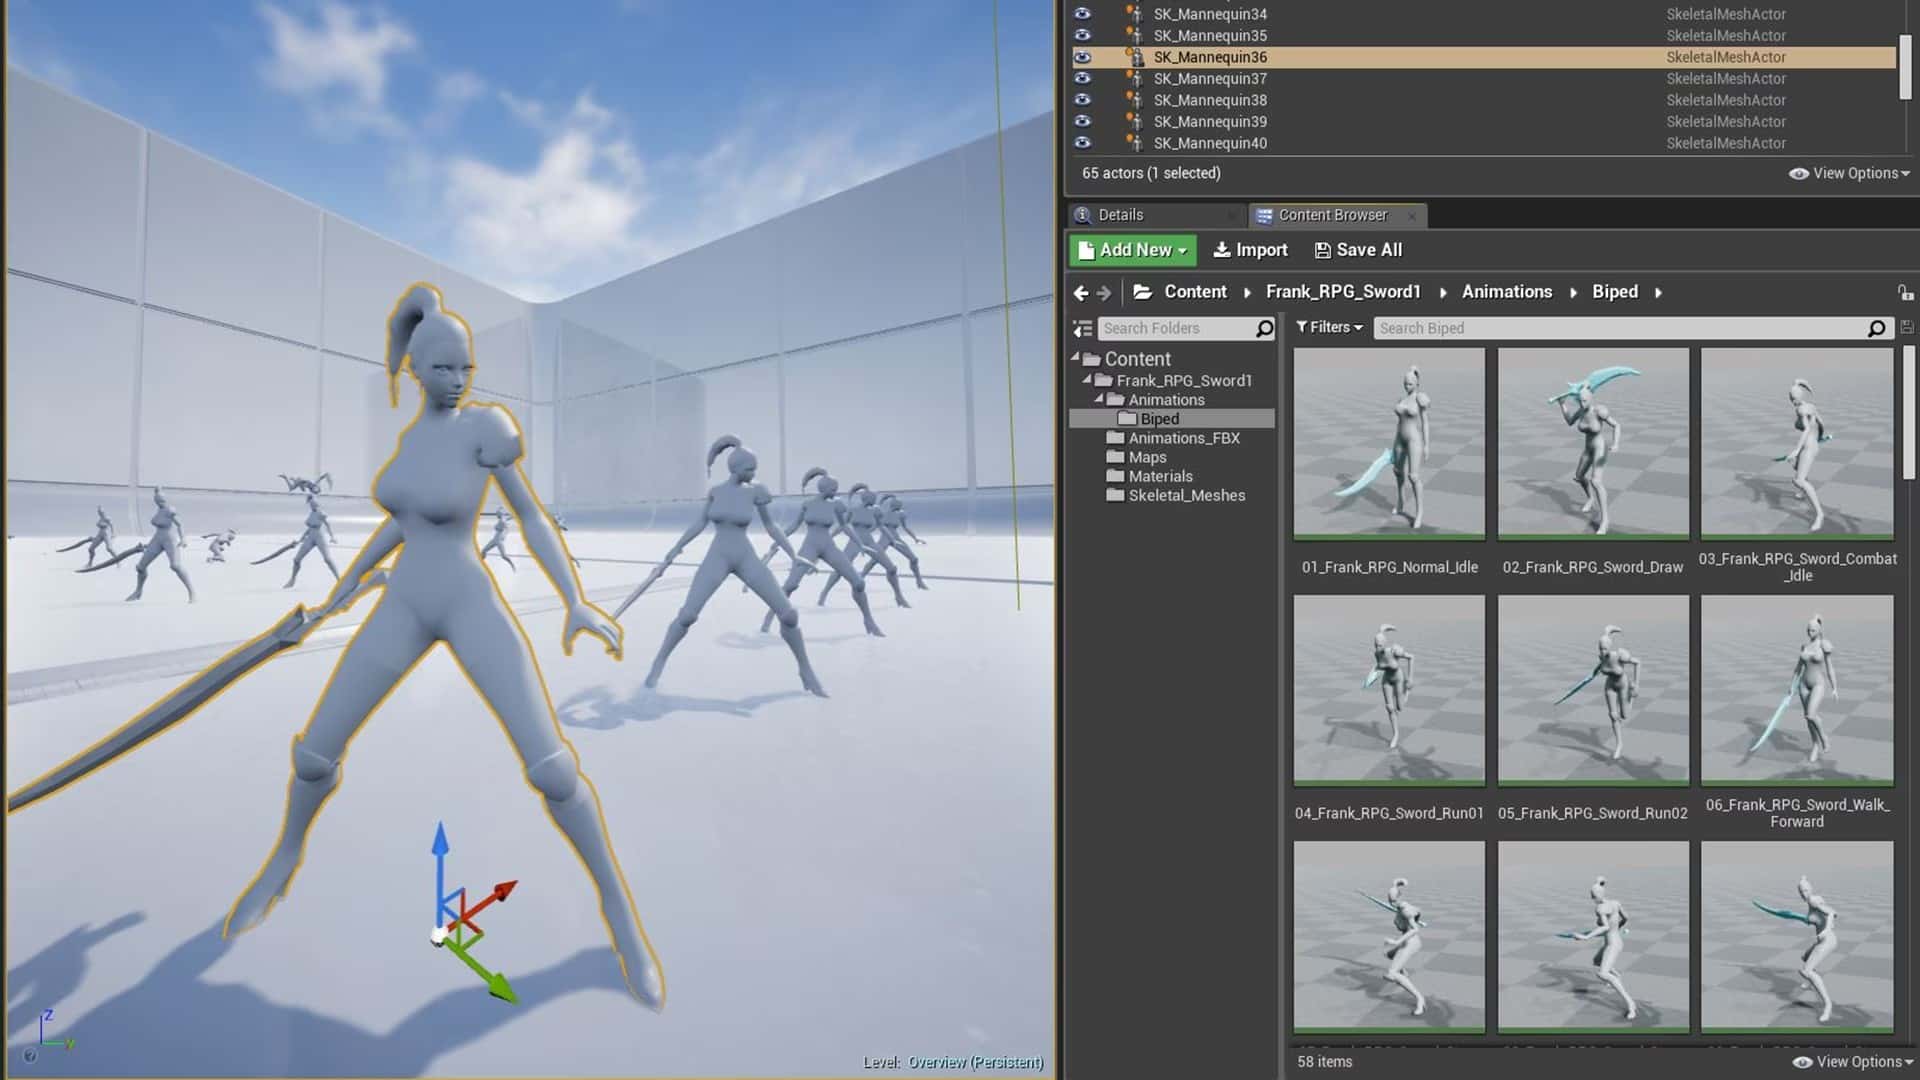This screenshot has height=1080, width=1920.
Task: Click the skeletal mesh icon of SK_Mannequin40
Action: [x=1134, y=143]
